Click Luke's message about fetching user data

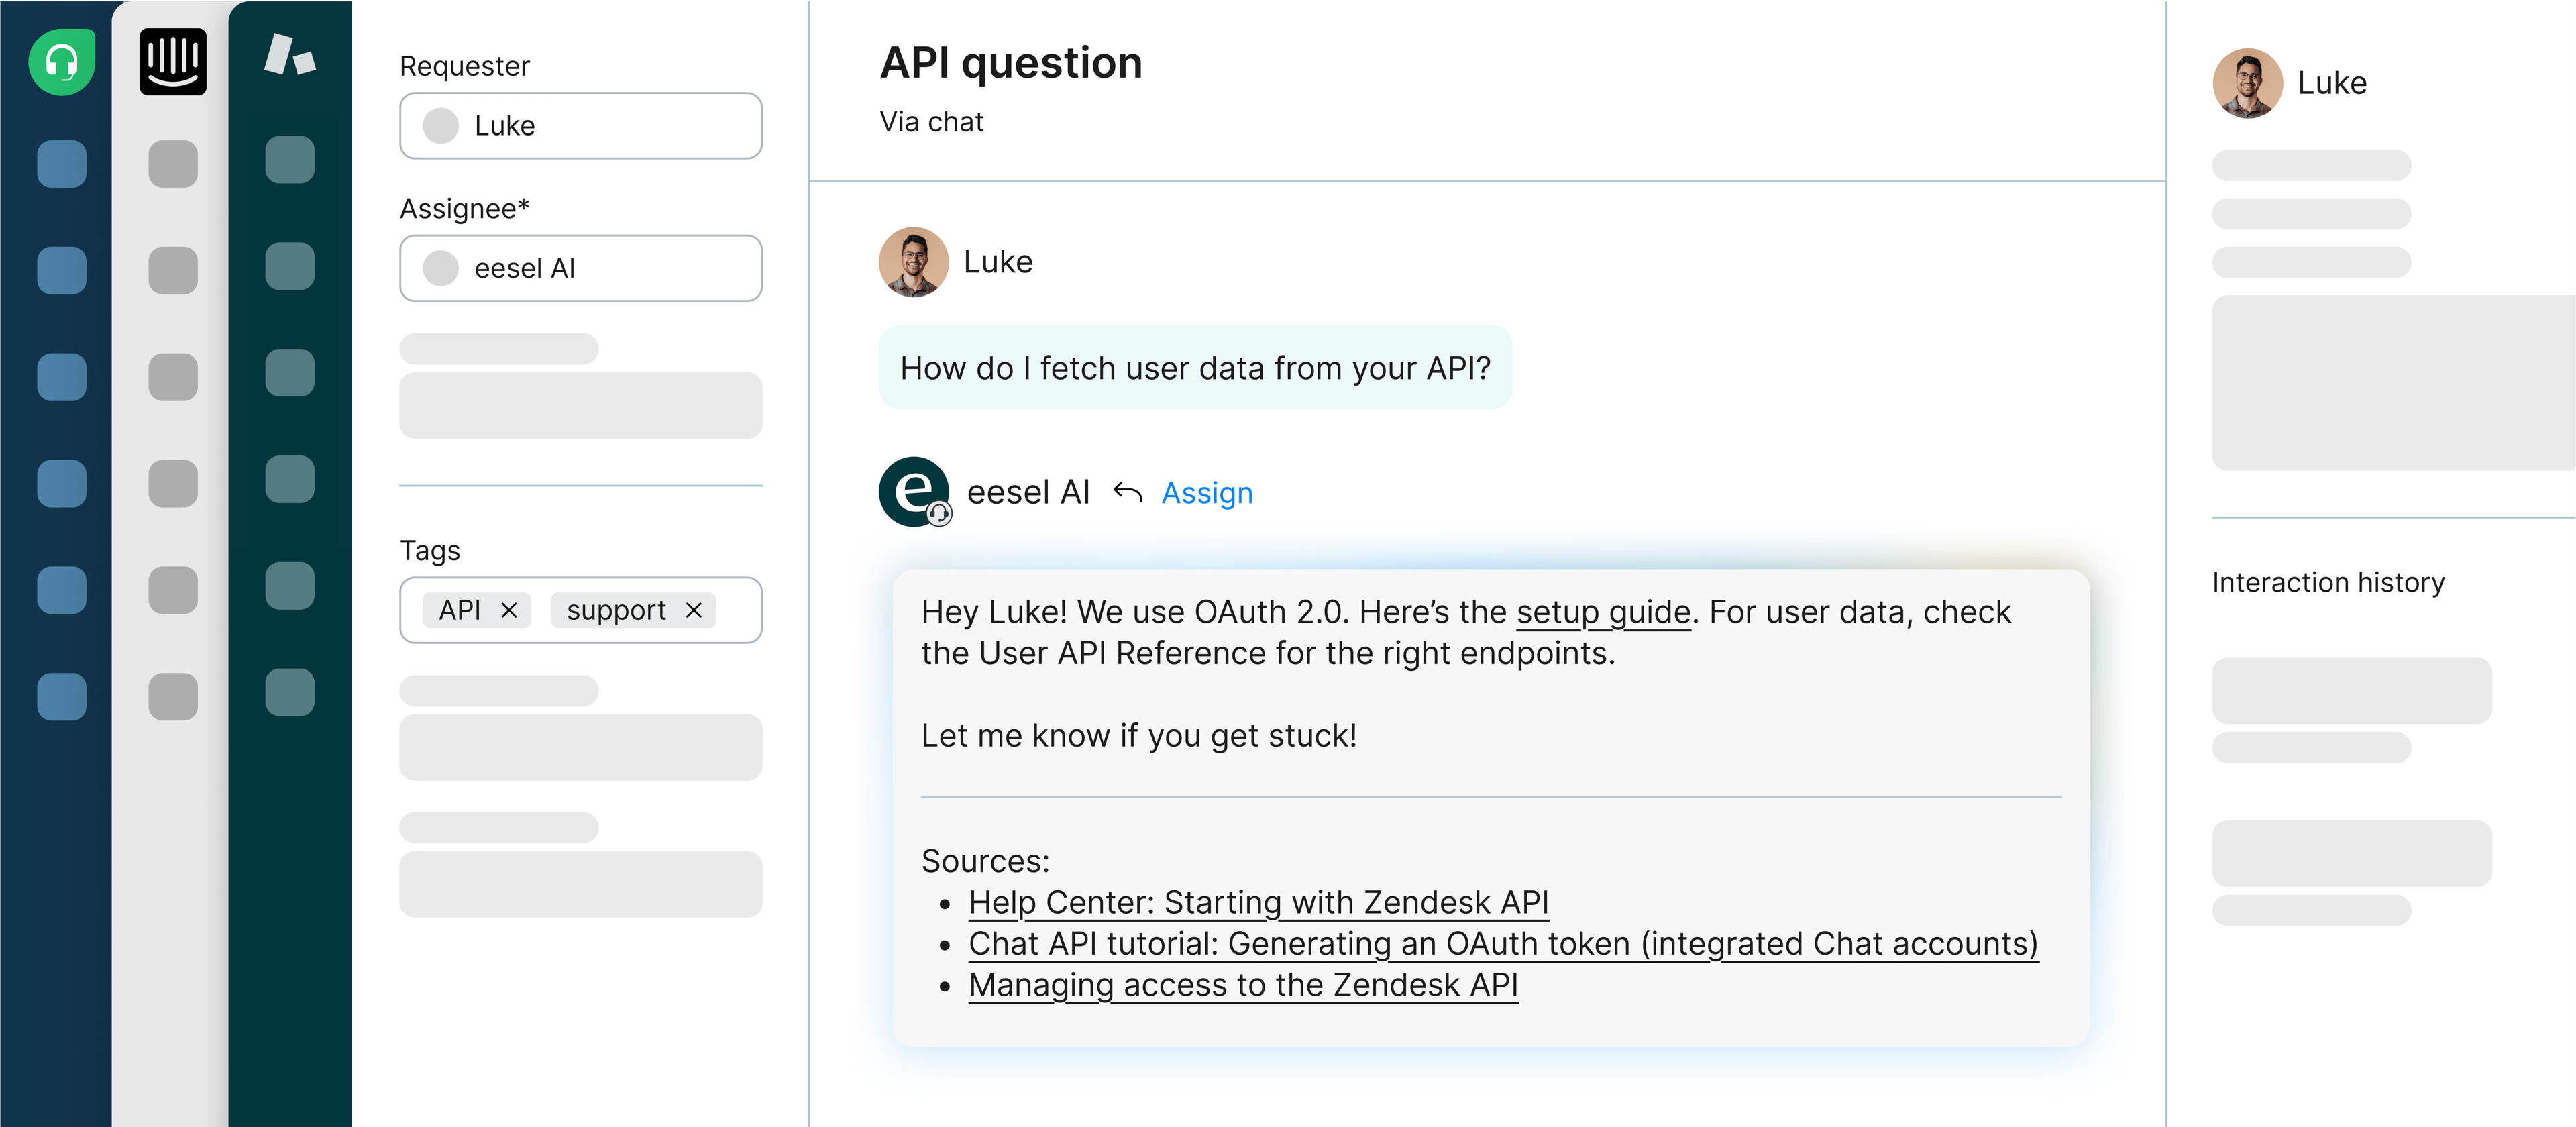[1195, 367]
